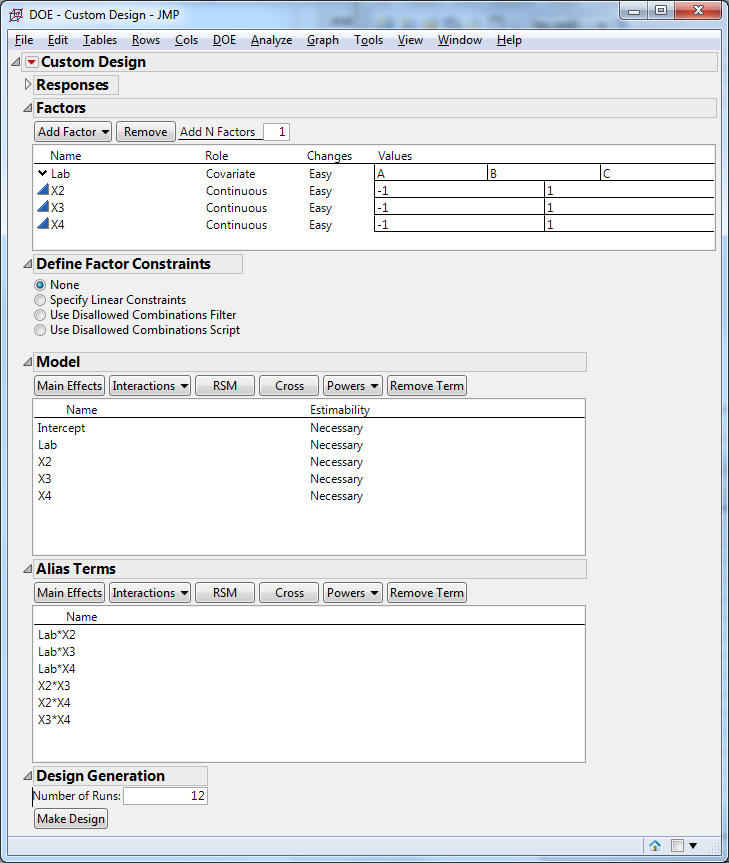Open the DOE menu
The width and height of the screenshot is (729, 863).
224,40
